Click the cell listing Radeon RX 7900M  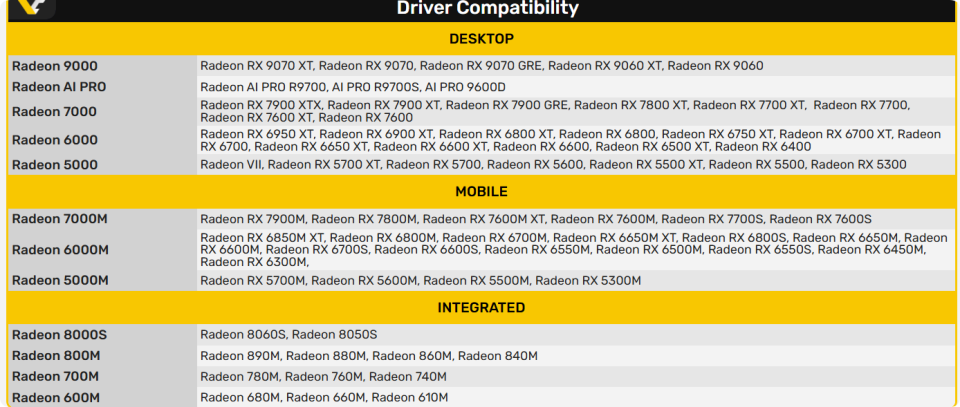[576, 218]
